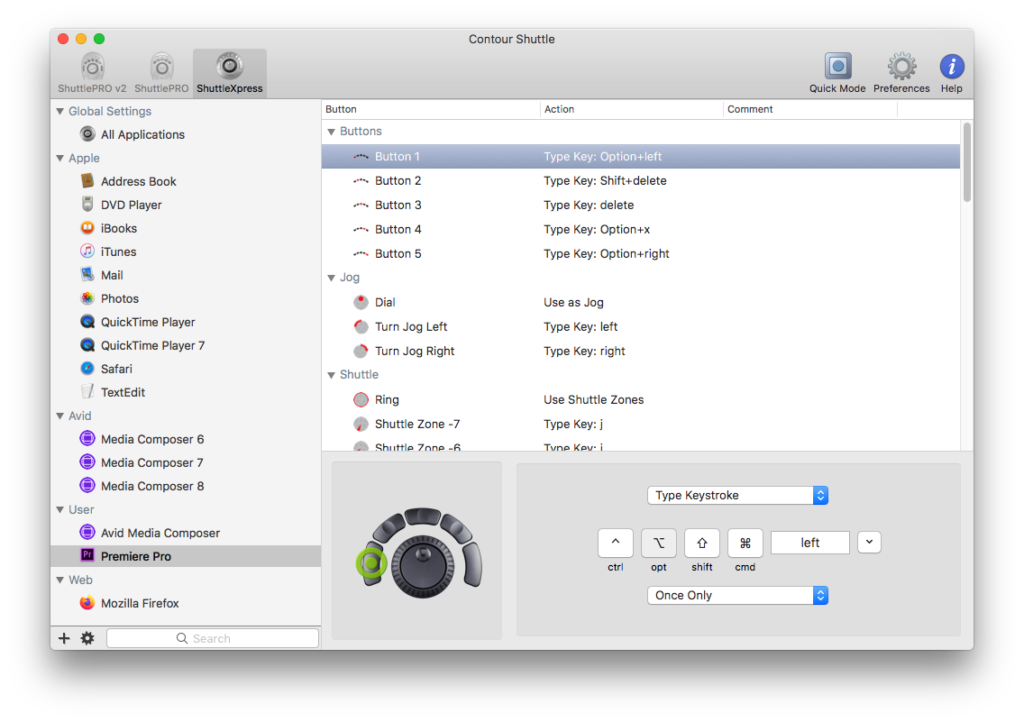The width and height of the screenshot is (1024, 722).
Task: Toggle the shift modifier key
Action: pos(701,543)
